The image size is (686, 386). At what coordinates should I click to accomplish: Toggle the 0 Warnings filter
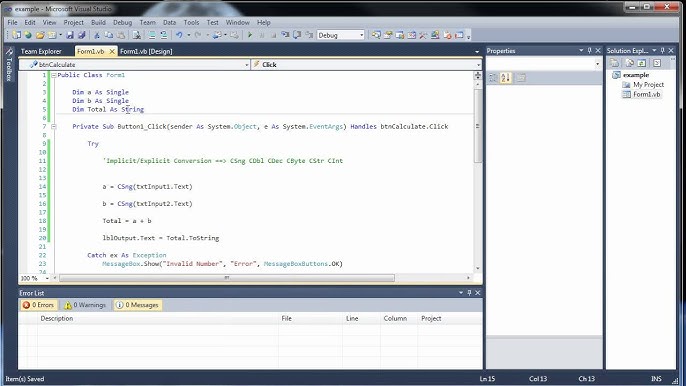point(85,305)
